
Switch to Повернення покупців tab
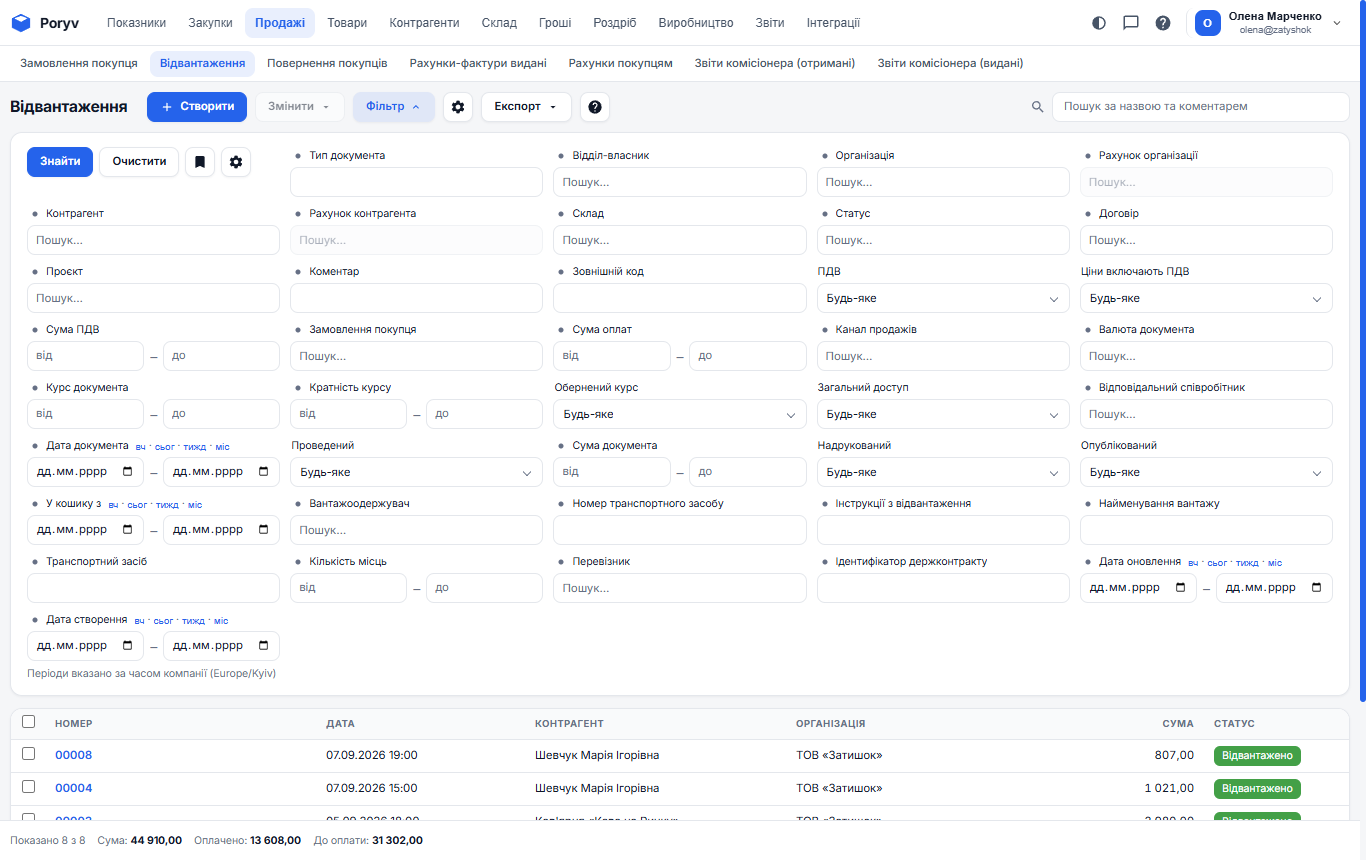click(327, 63)
